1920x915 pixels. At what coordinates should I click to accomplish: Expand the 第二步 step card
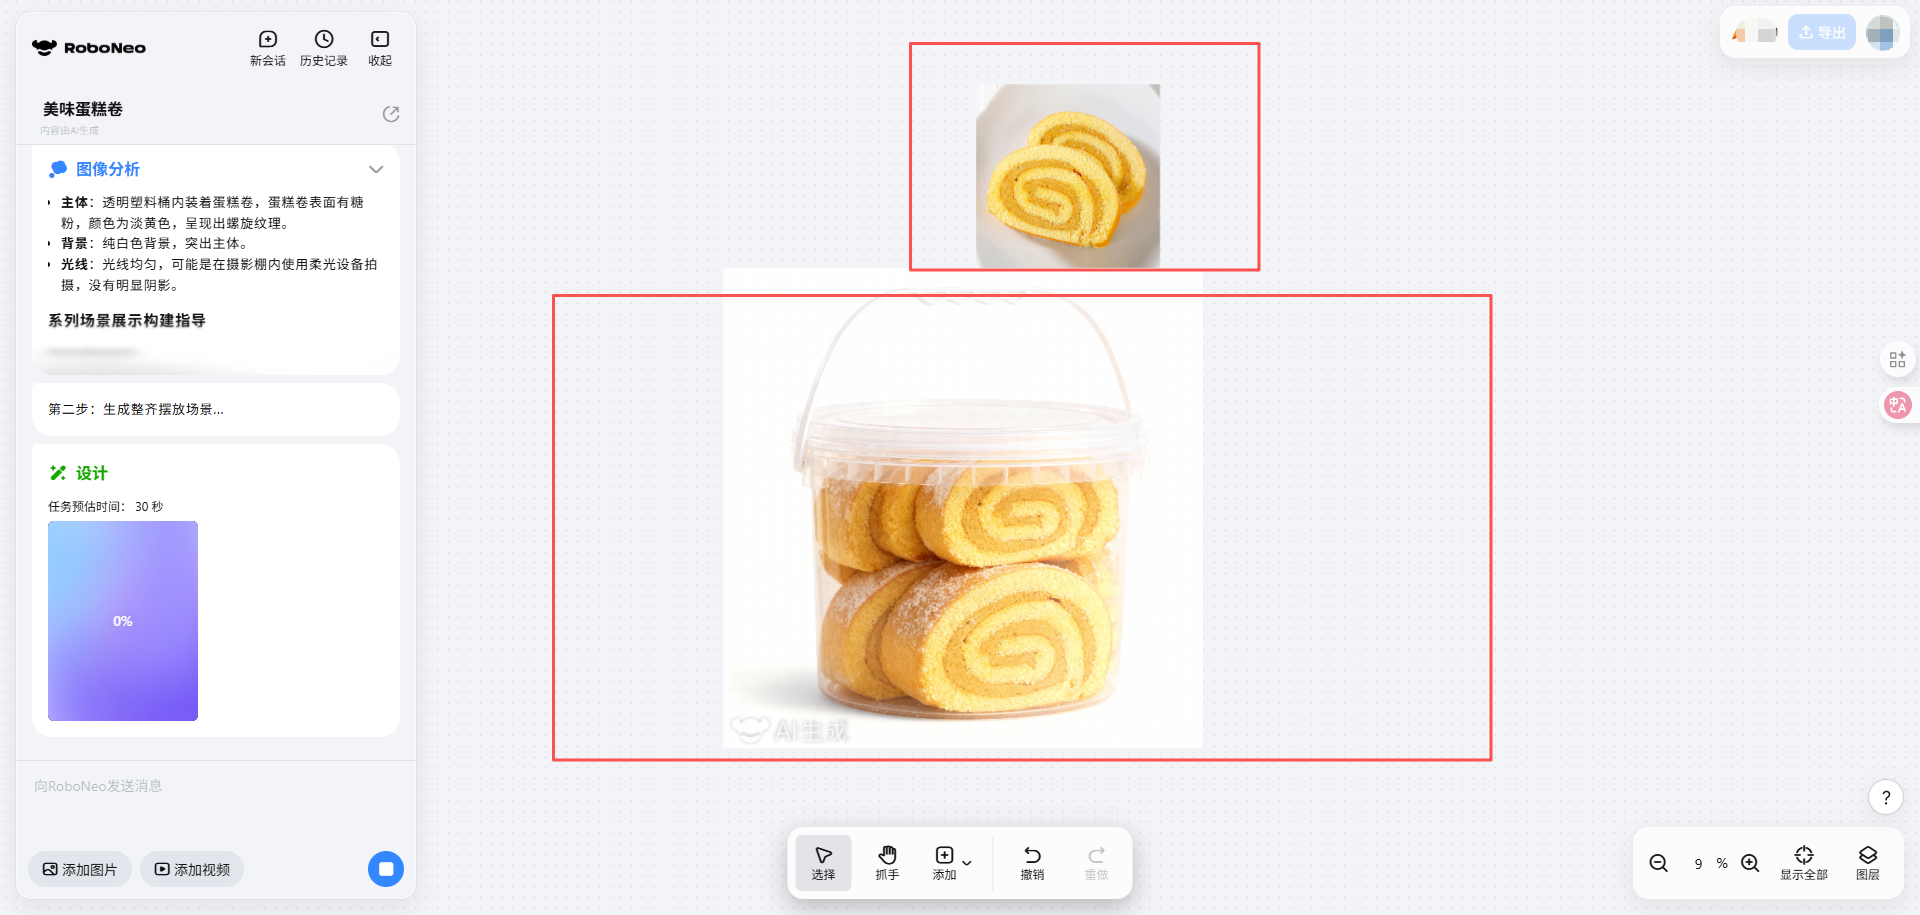coord(216,409)
